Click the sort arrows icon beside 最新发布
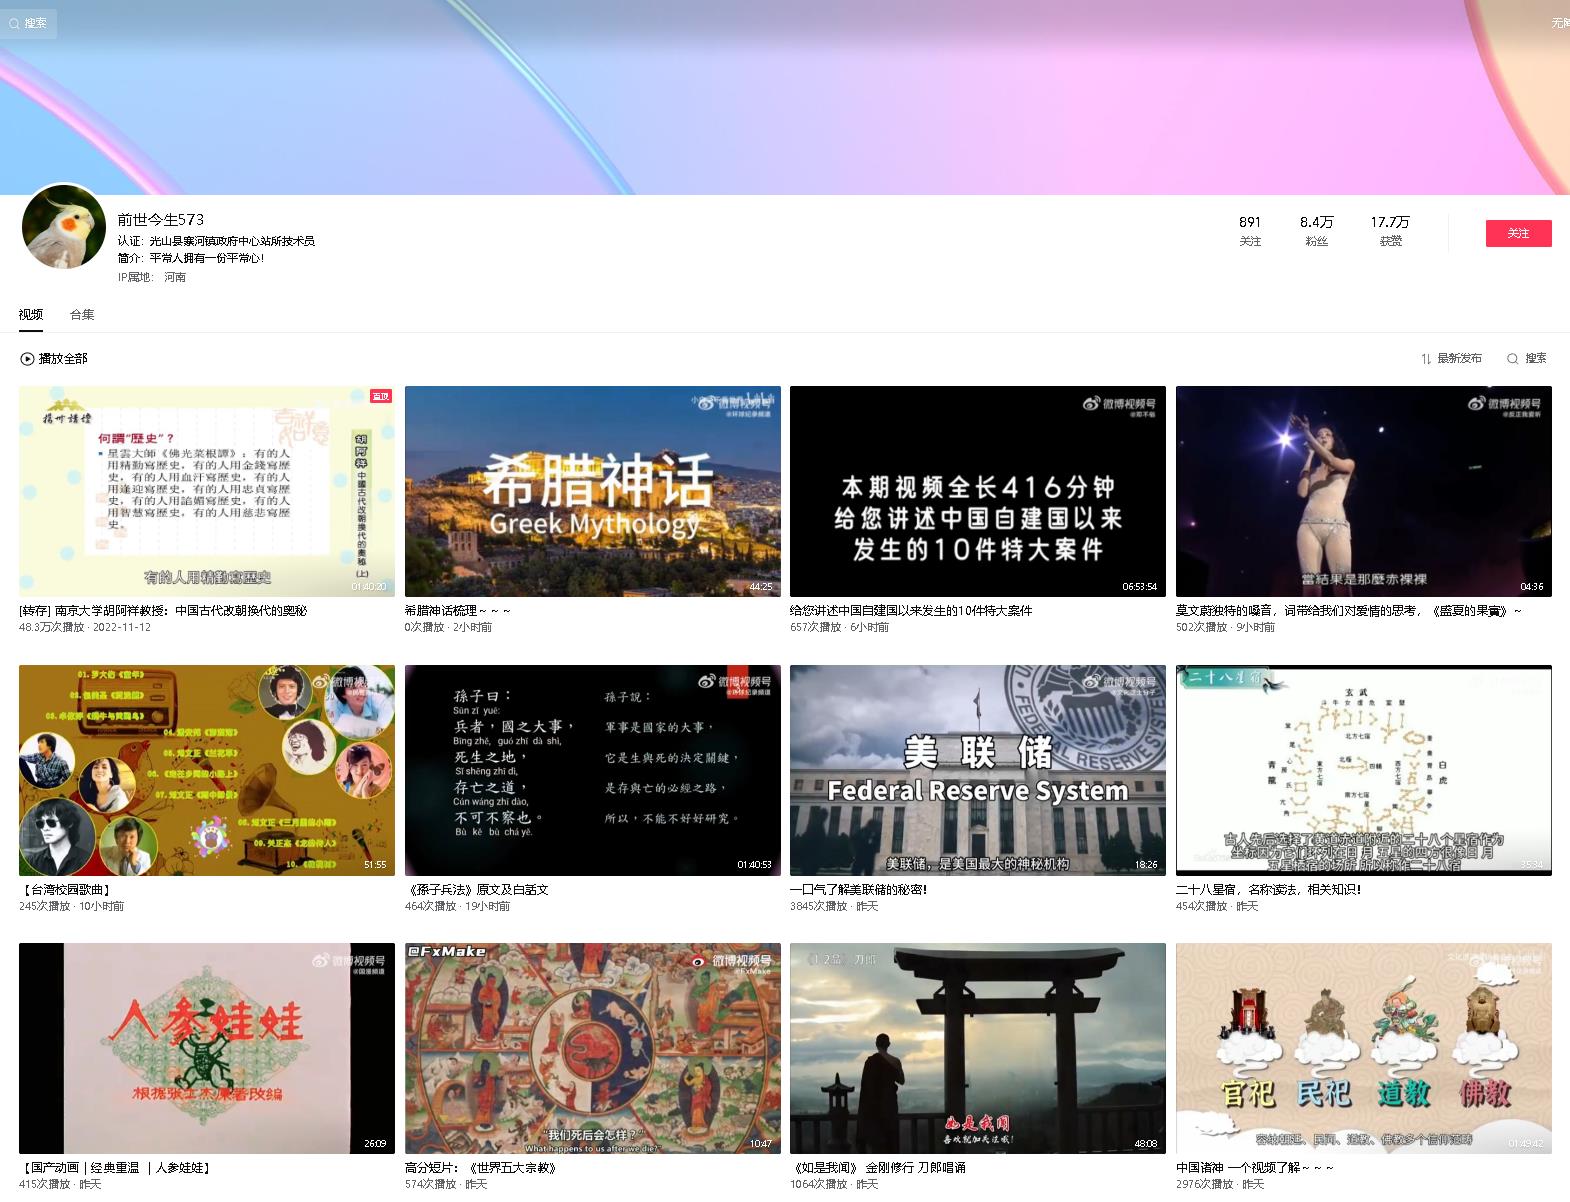 pyautogui.click(x=1426, y=359)
